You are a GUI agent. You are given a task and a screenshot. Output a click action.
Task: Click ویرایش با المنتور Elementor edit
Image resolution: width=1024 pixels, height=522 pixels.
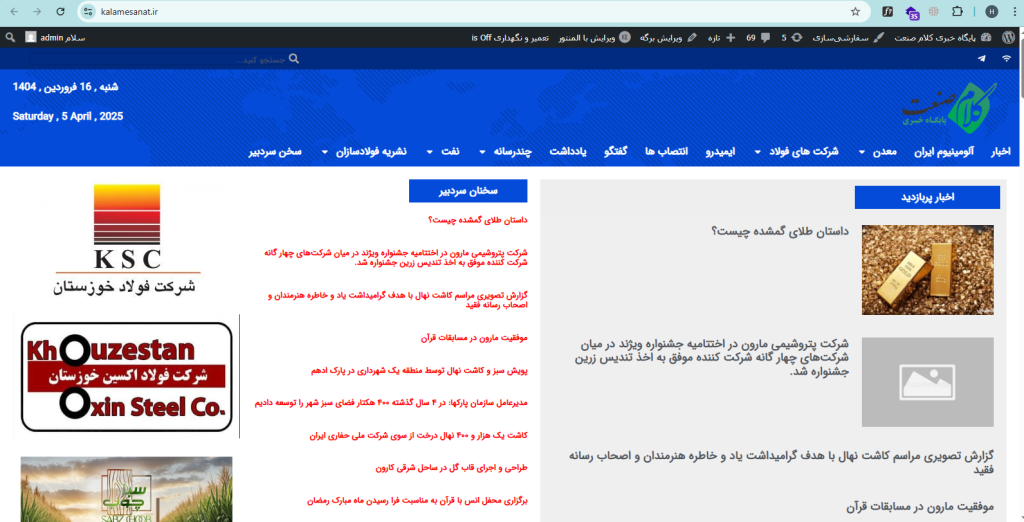[595, 37]
